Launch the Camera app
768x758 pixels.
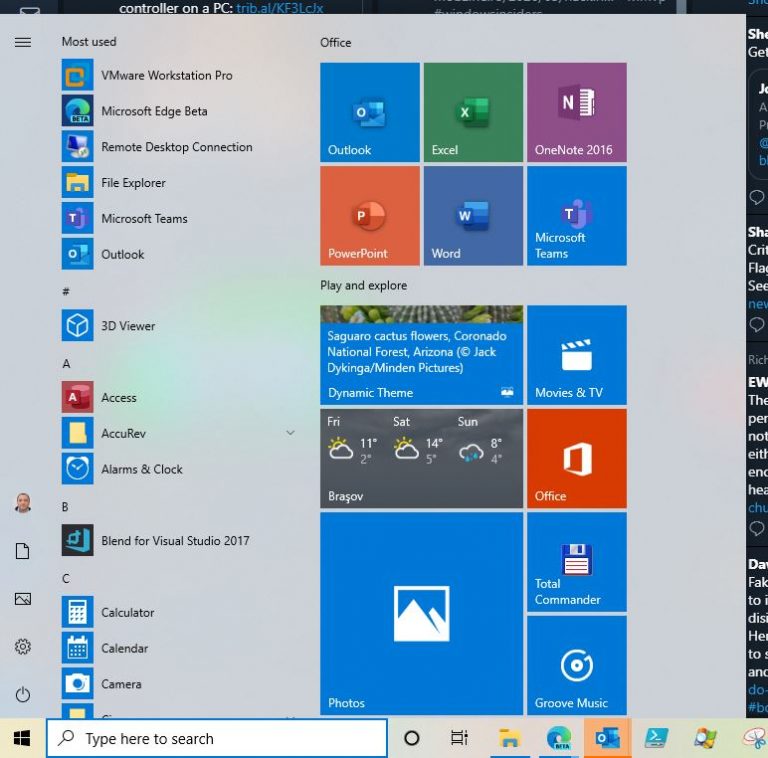pos(179,684)
